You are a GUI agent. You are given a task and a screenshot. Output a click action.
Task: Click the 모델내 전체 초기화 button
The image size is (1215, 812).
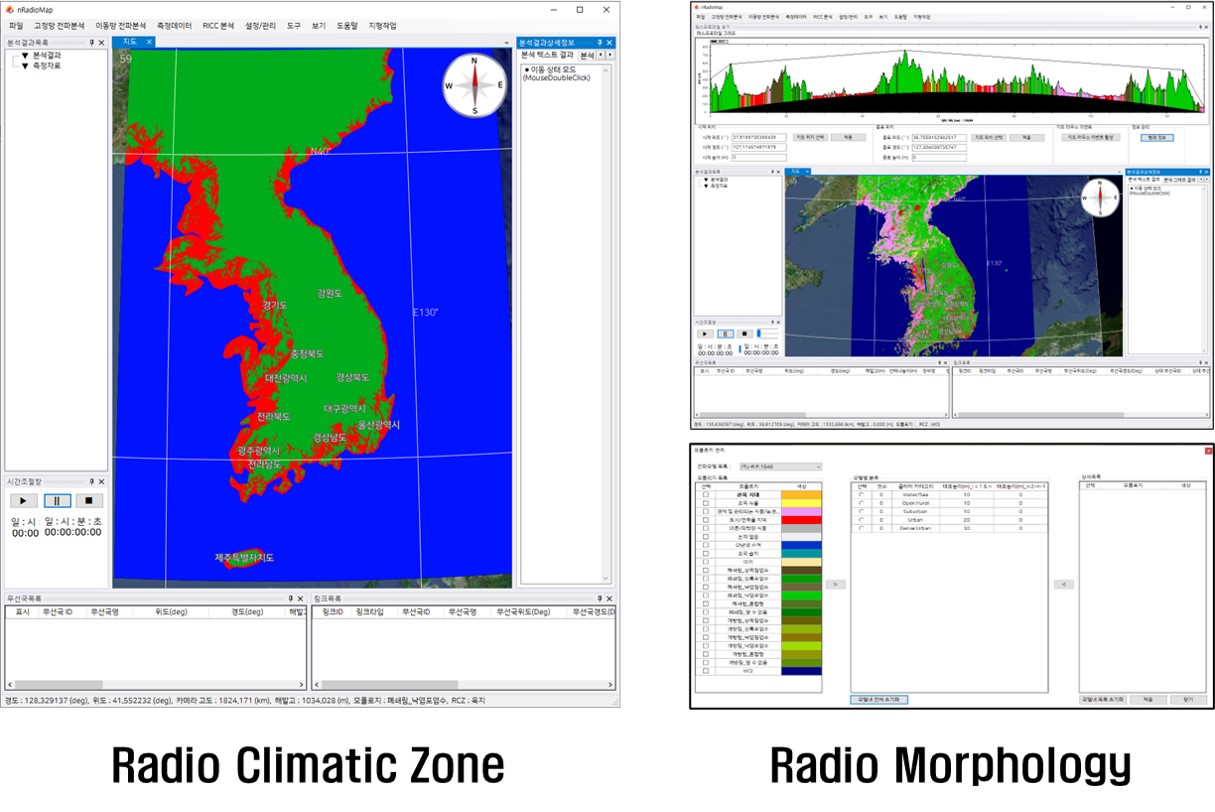879,700
